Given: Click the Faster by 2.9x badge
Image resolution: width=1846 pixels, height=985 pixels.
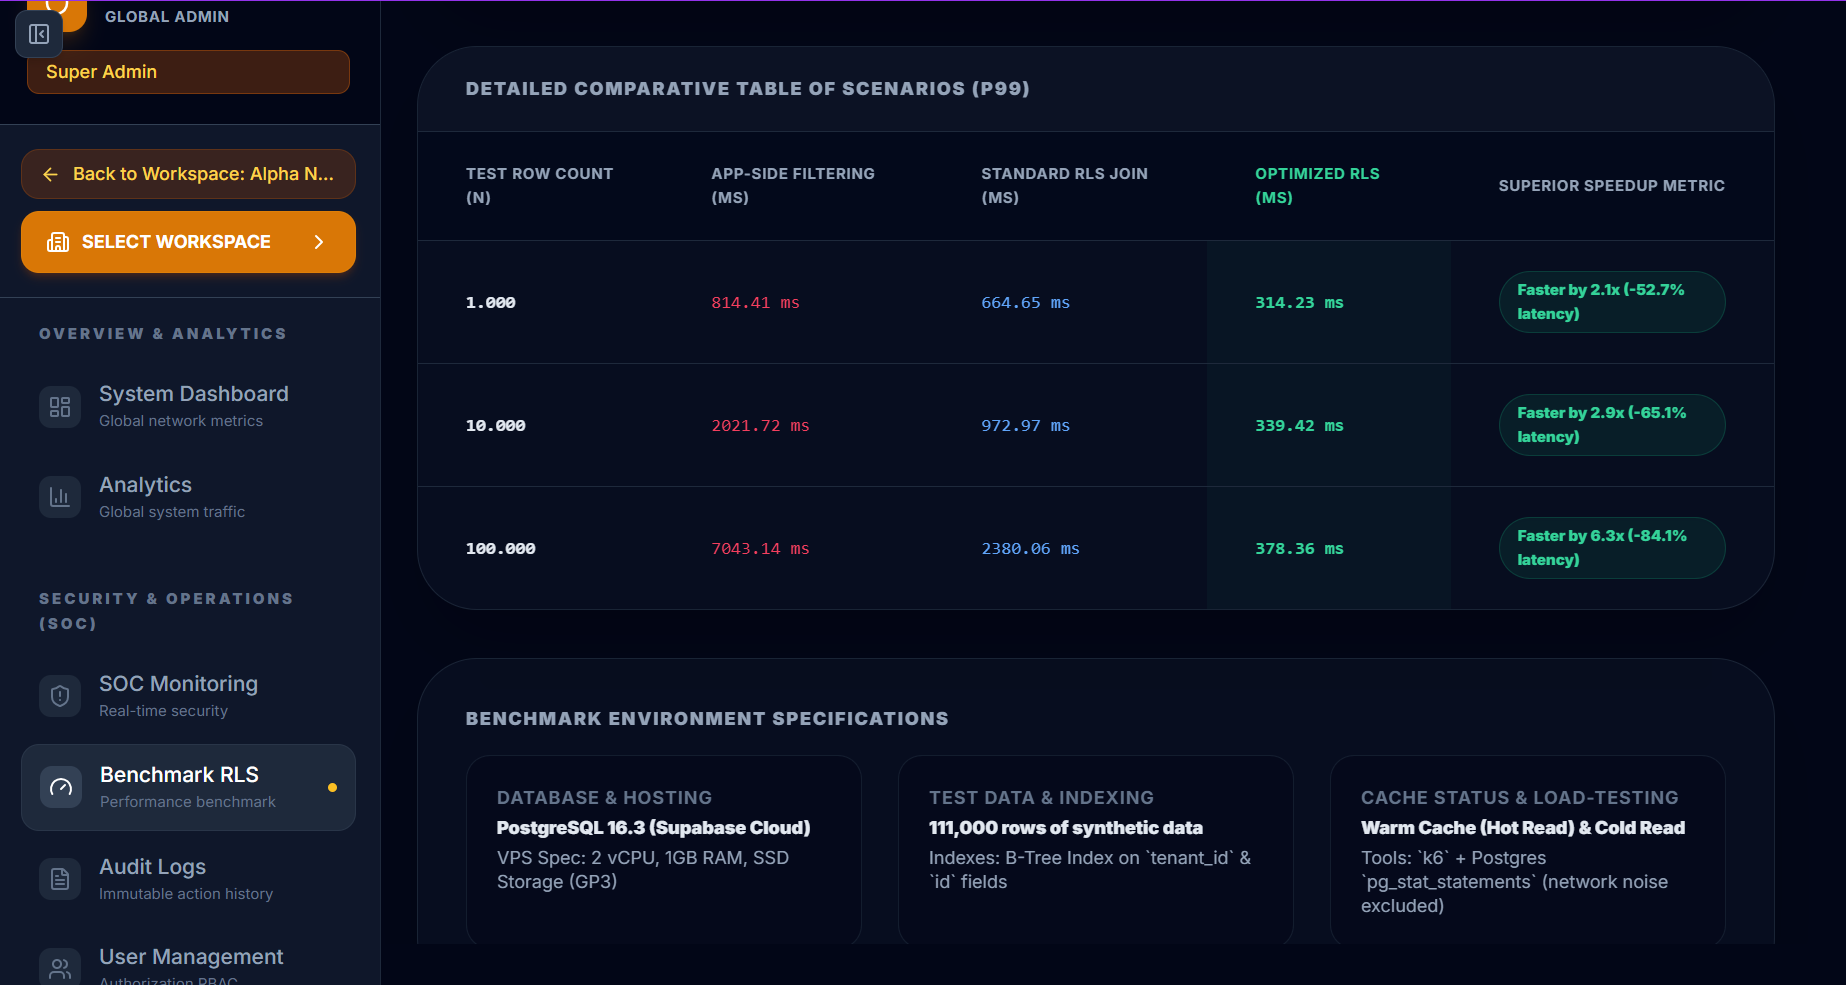Looking at the screenshot, I should pos(1611,425).
